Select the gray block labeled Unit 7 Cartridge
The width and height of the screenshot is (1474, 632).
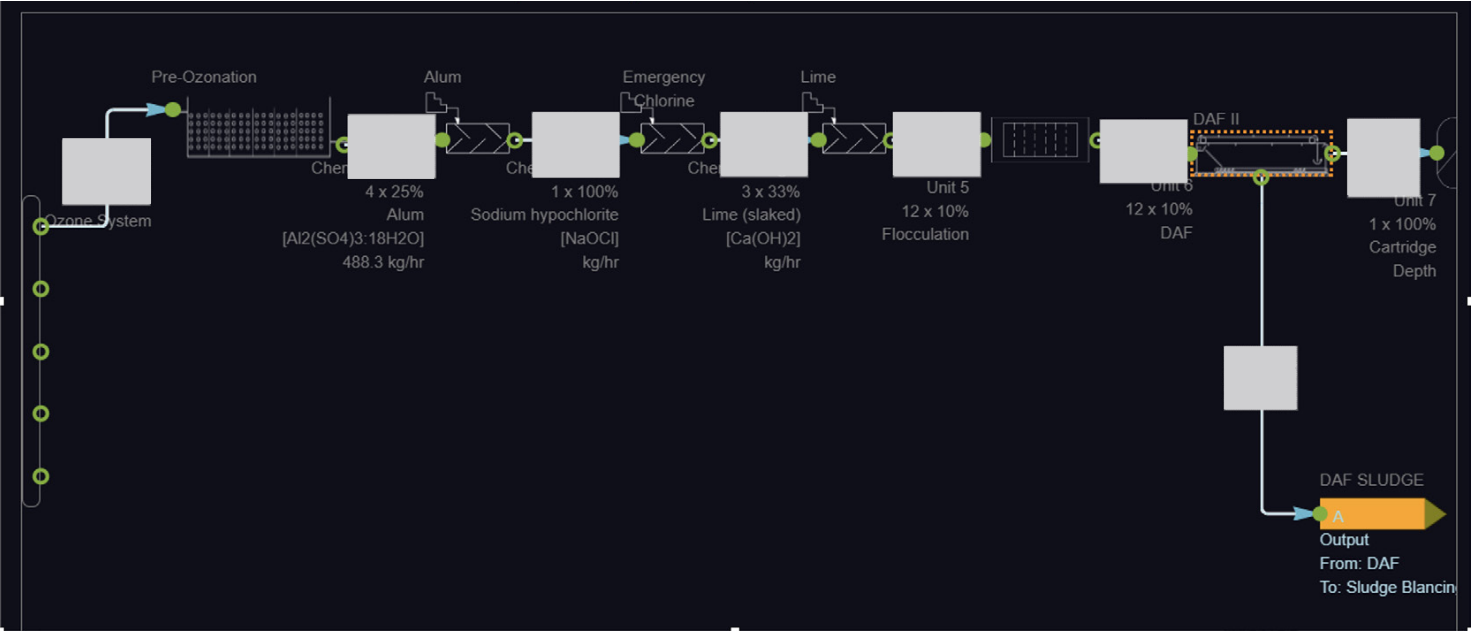click(x=1383, y=157)
